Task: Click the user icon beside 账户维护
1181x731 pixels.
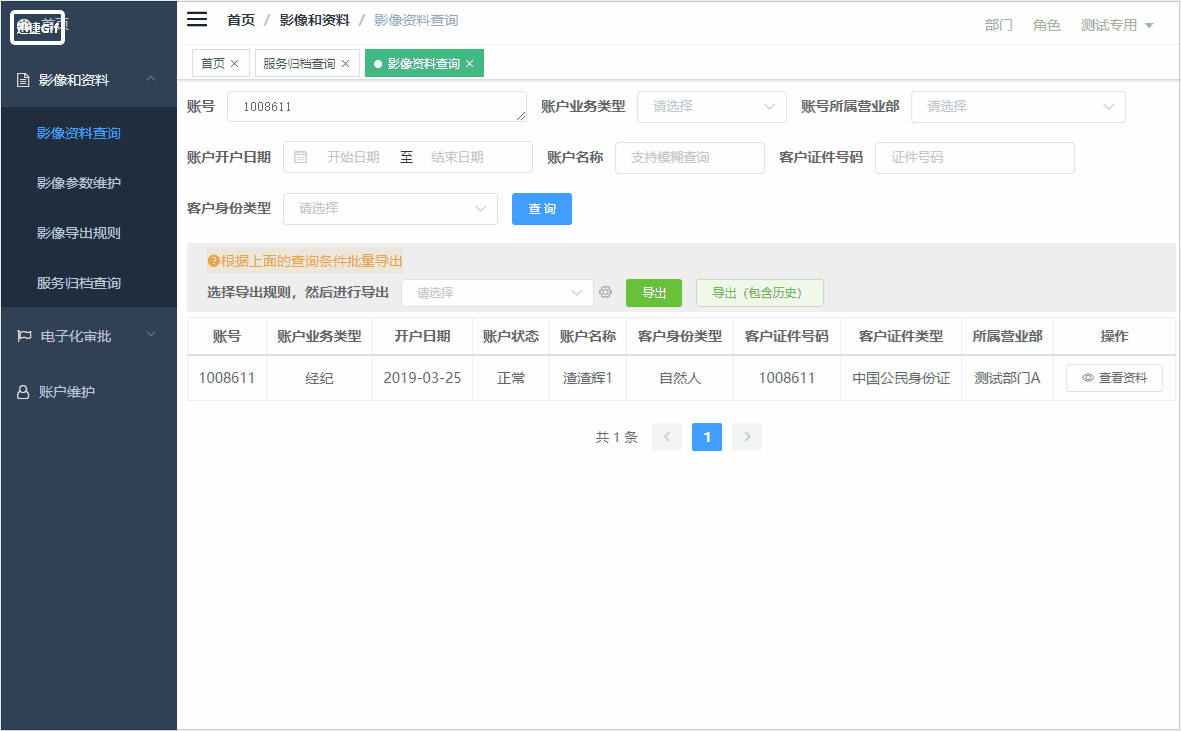Action: (23, 391)
